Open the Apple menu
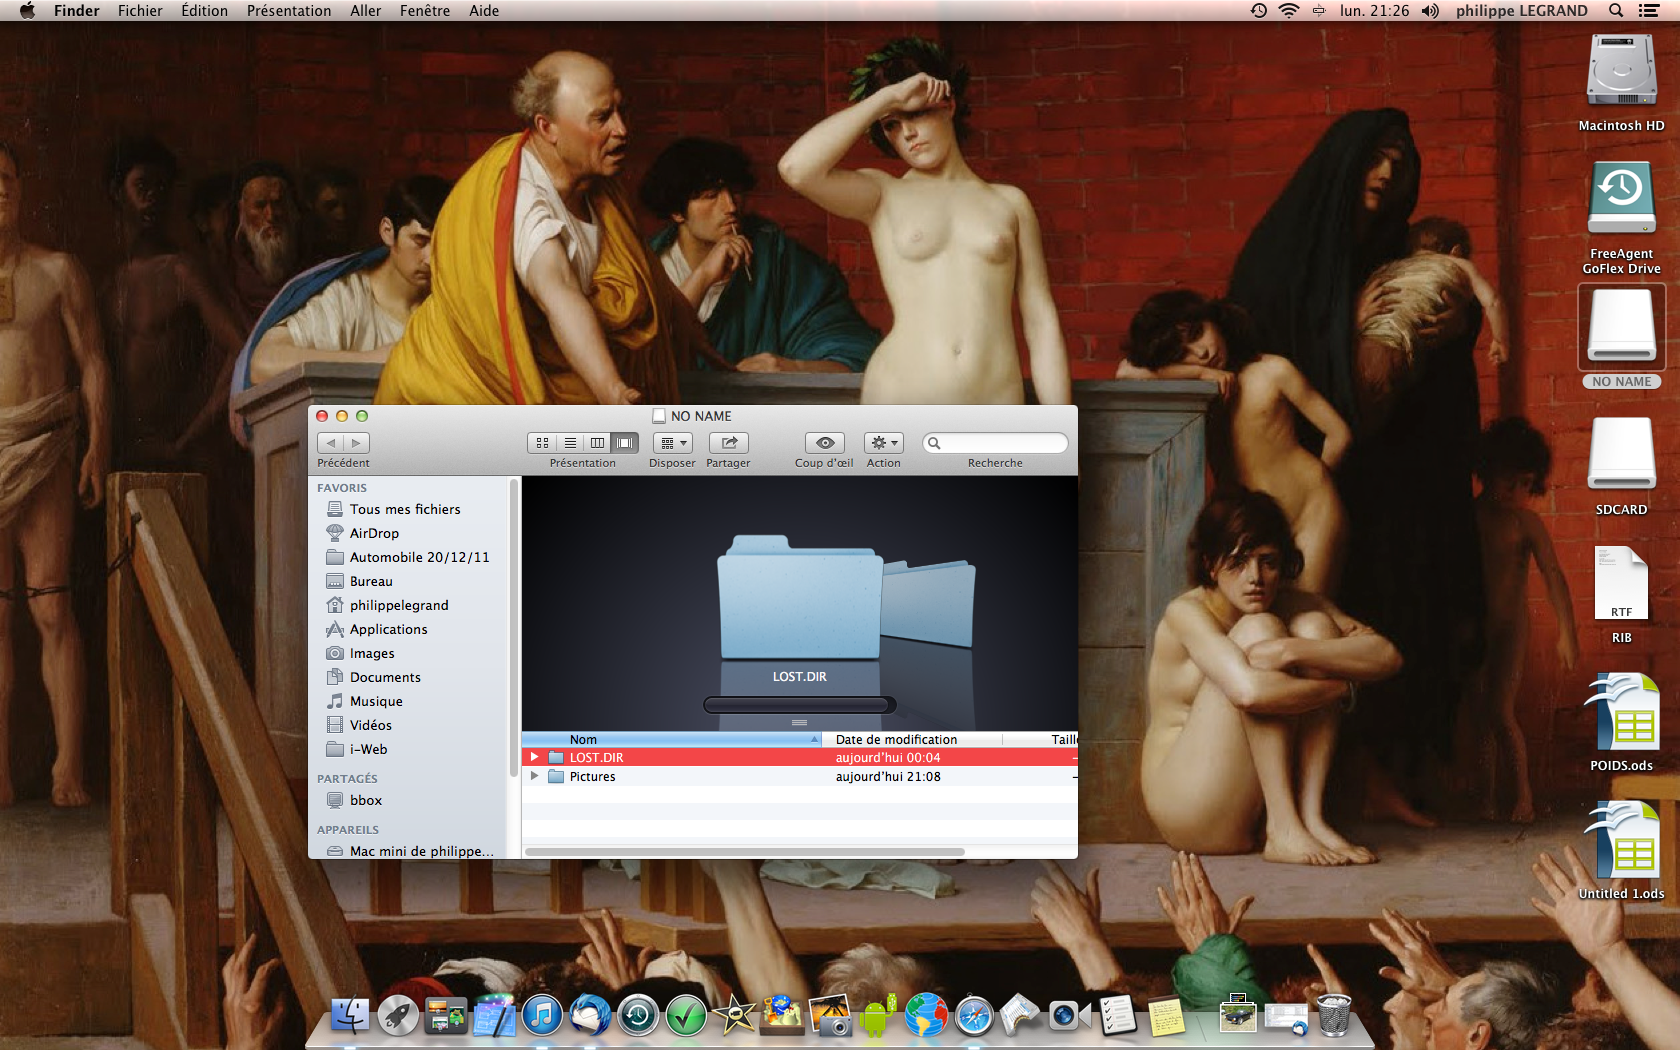This screenshot has width=1680, height=1050. pos(27,11)
